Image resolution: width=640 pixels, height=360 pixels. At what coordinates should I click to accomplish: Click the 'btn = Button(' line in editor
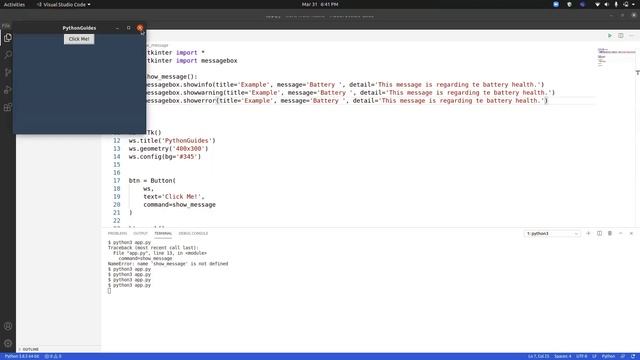[x=152, y=180]
